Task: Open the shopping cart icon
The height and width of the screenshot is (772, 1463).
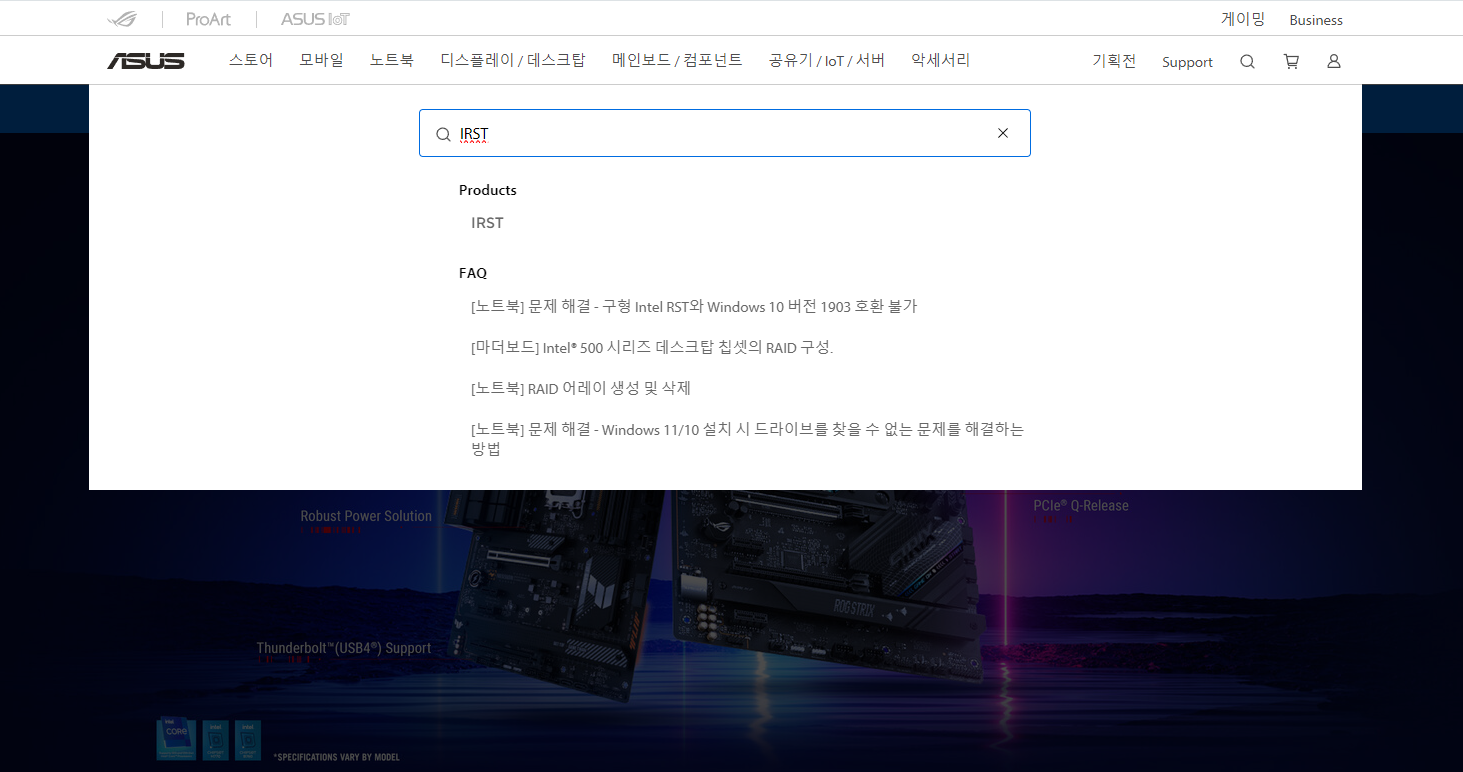Action: click(x=1291, y=61)
